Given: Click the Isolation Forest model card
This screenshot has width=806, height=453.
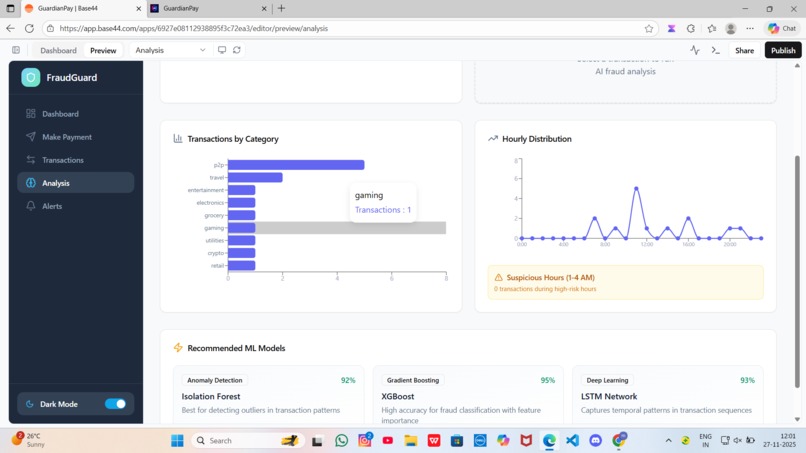Looking at the screenshot, I should (x=268, y=395).
